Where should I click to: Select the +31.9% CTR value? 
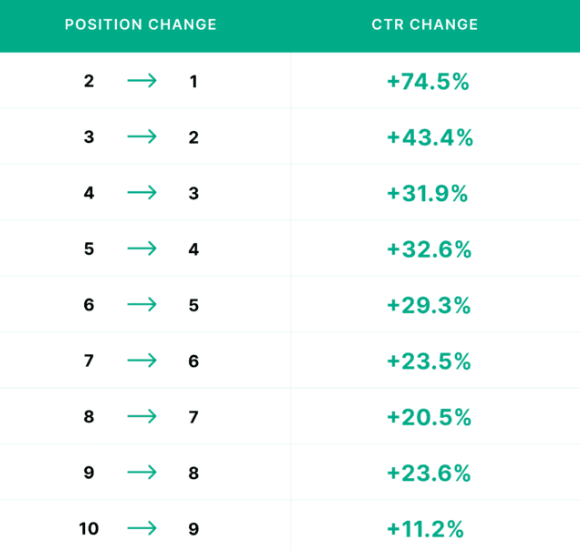[x=428, y=193]
